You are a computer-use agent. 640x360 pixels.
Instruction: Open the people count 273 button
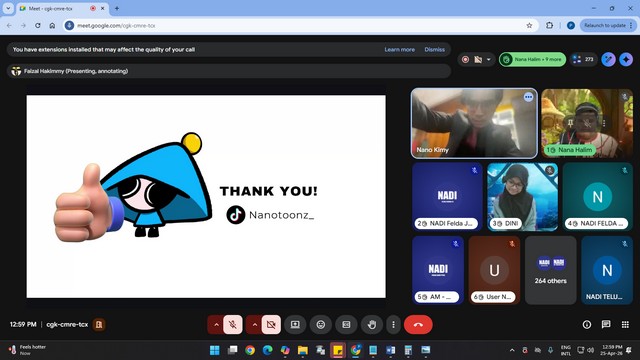pos(583,60)
